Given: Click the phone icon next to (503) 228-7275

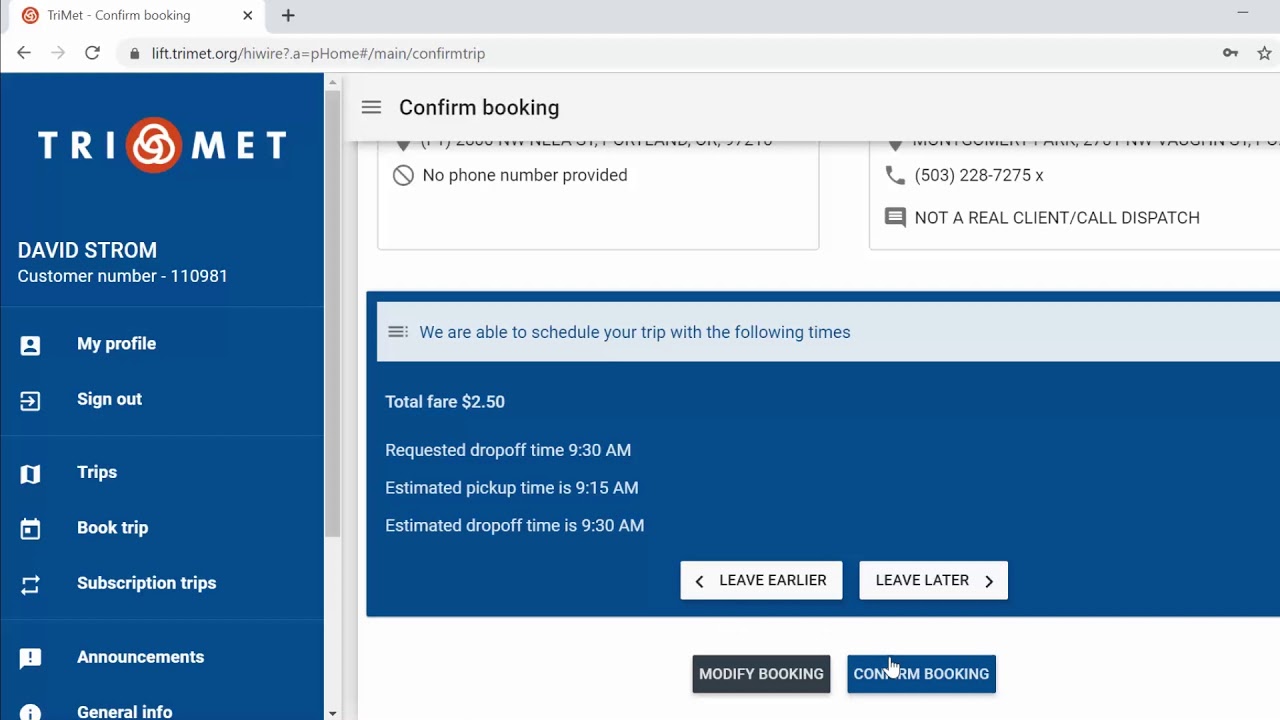Looking at the screenshot, I should click(x=895, y=175).
